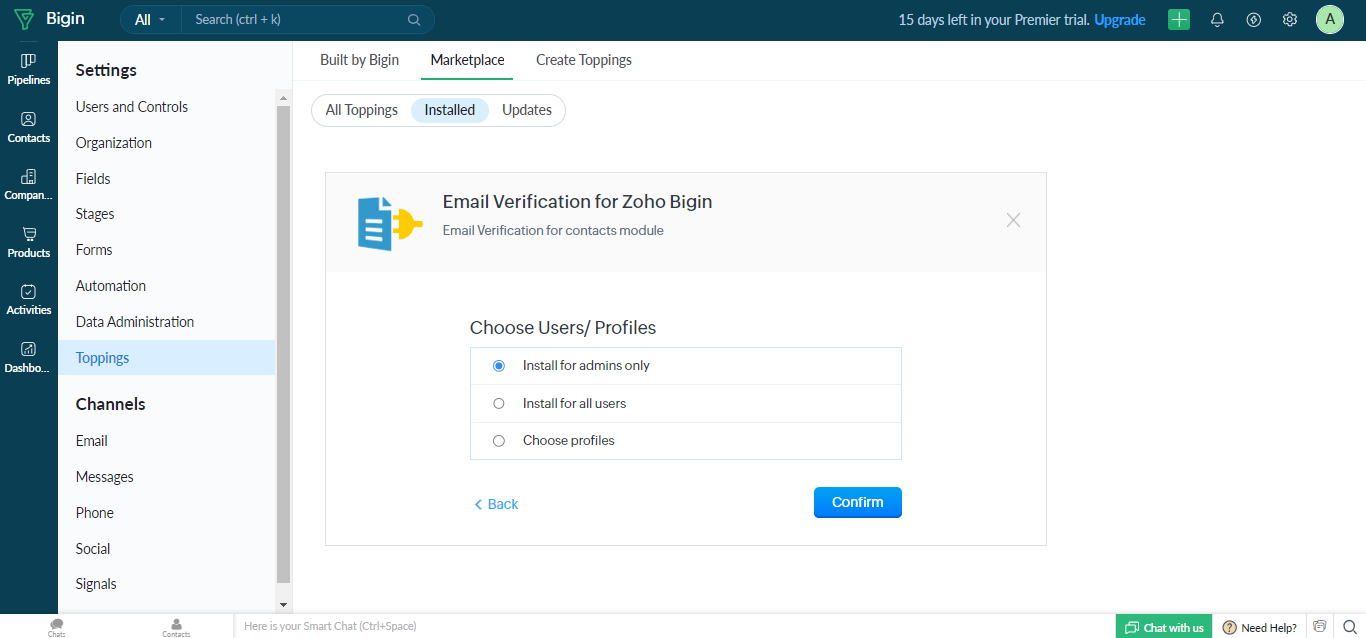This screenshot has height=638, width=1366.
Task: Select the Choose profiles radio option
Action: (499, 441)
